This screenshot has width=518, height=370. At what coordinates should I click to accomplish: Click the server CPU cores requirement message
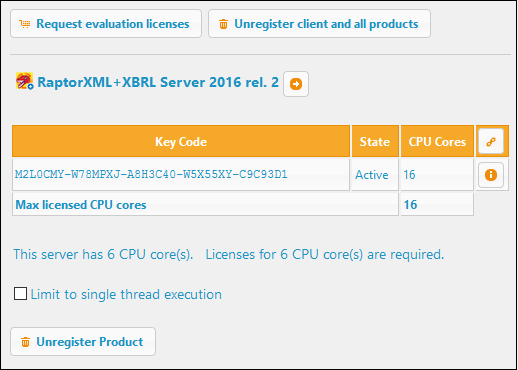pyautogui.click(x=229, y=255)
